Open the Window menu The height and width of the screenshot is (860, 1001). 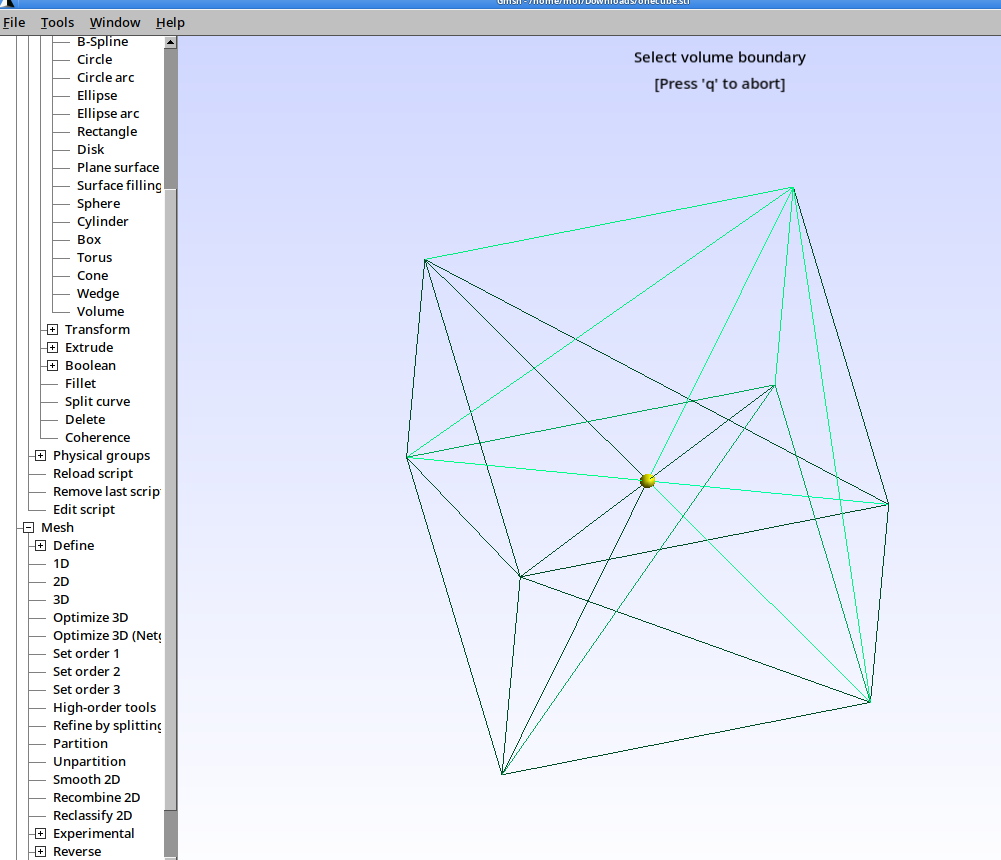(x=115, y=22)
